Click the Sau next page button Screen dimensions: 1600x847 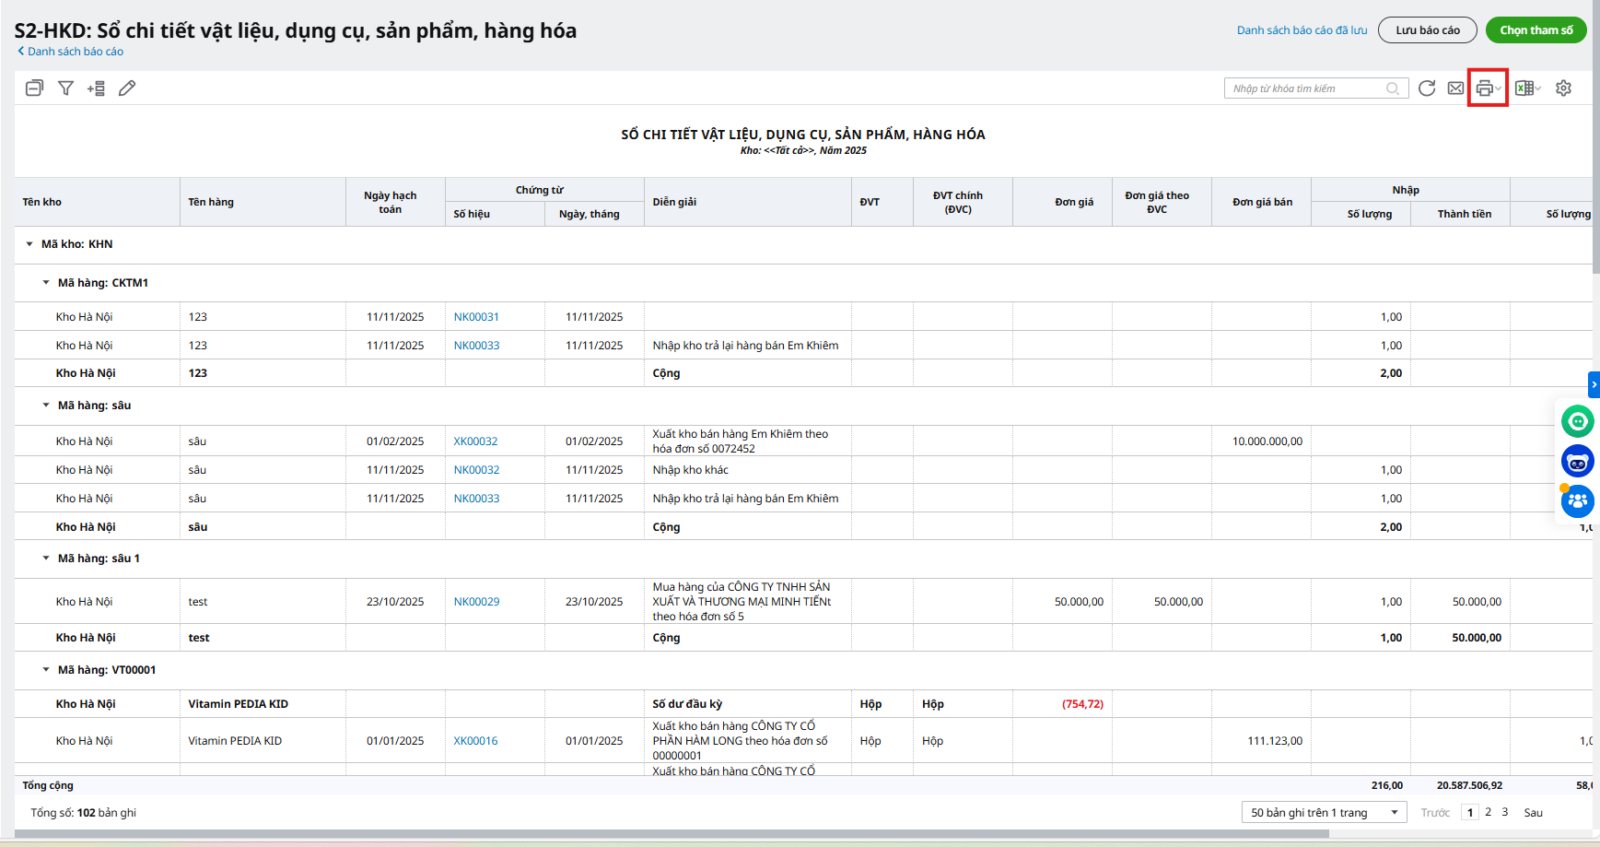[x=1533, y=813]
